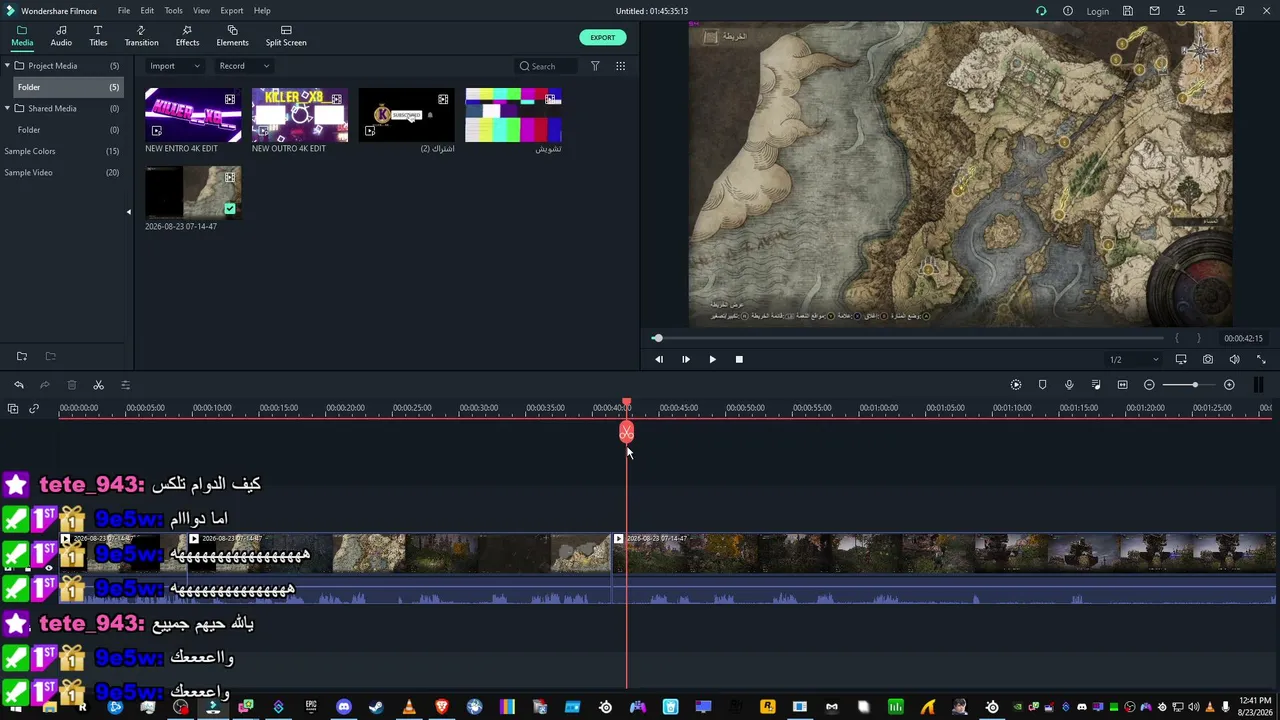Take a snapshot of the preview
This screenshot has width=1280, height=720.
(x=1208, y=359)
